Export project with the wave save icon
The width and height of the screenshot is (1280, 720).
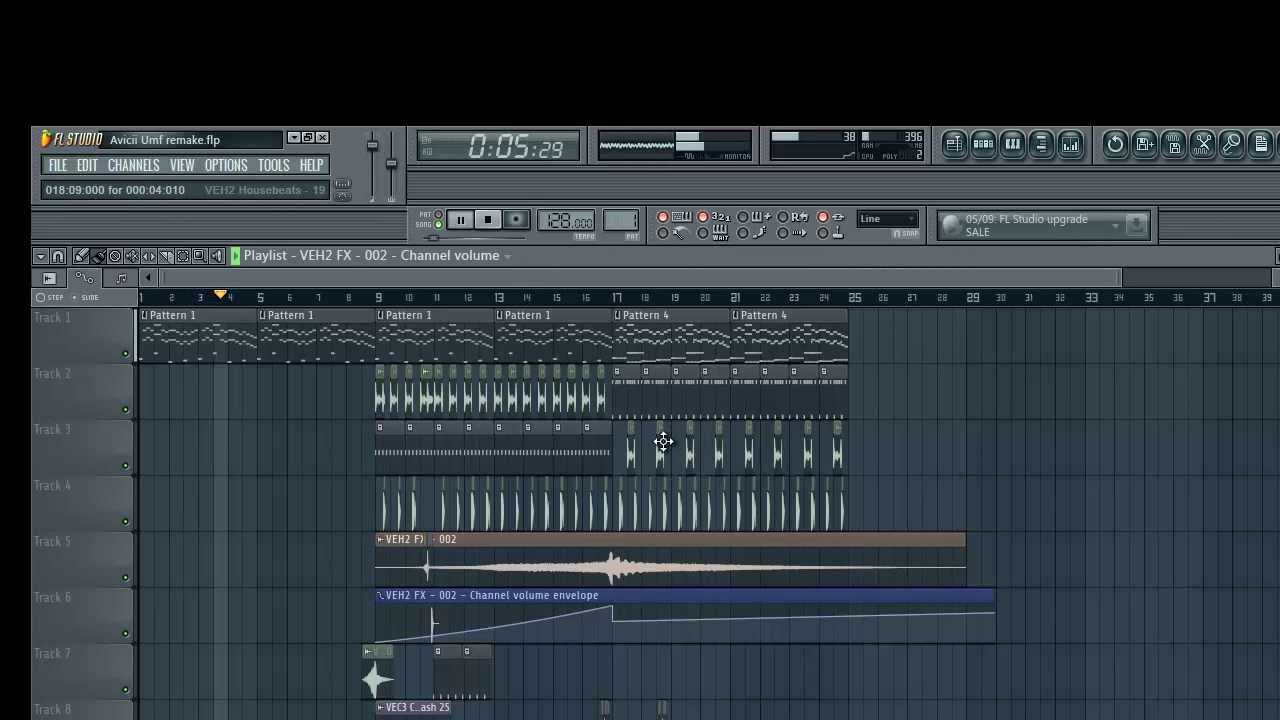pyautogui.click(x=1174, y=144)
